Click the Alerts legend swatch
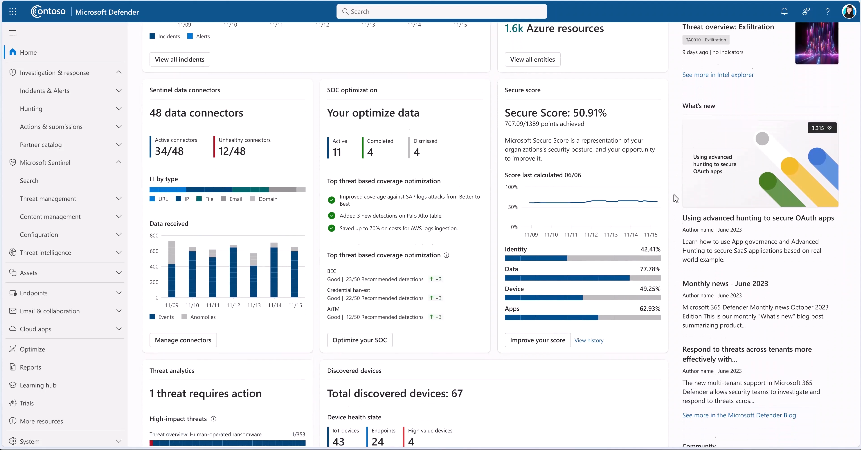 190,36
